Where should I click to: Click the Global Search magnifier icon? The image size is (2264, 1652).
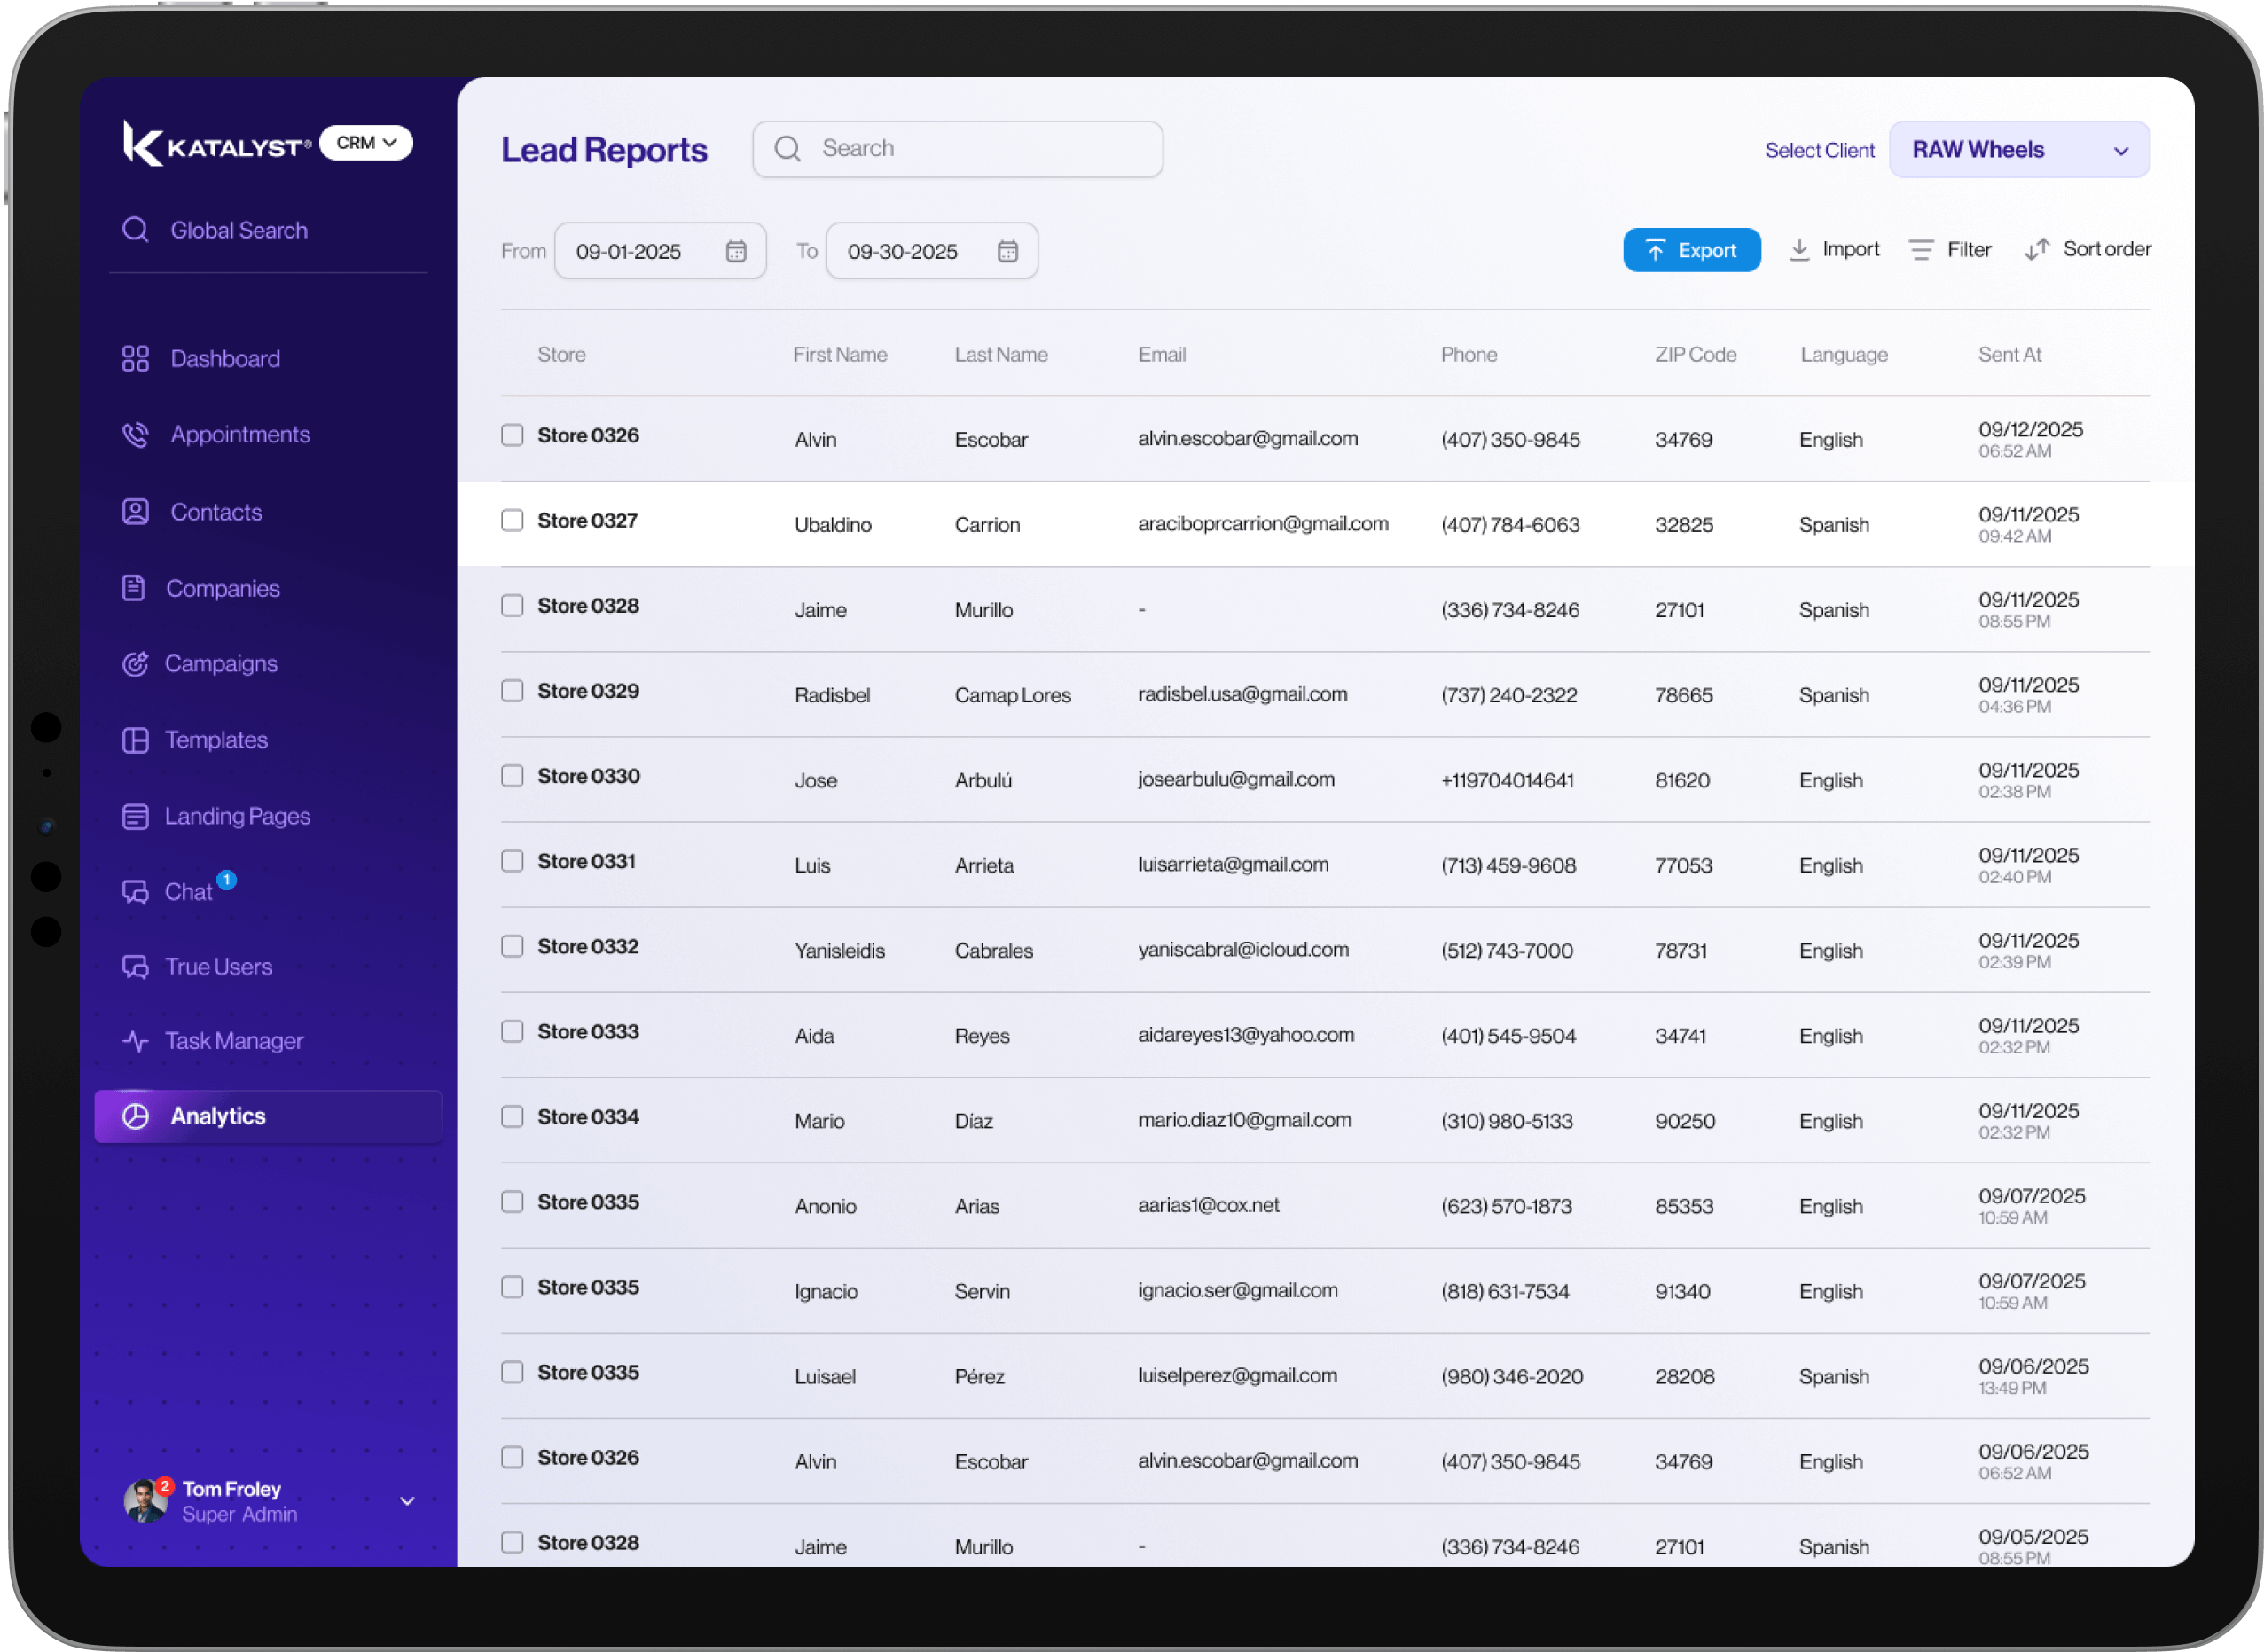coord(135,230)
